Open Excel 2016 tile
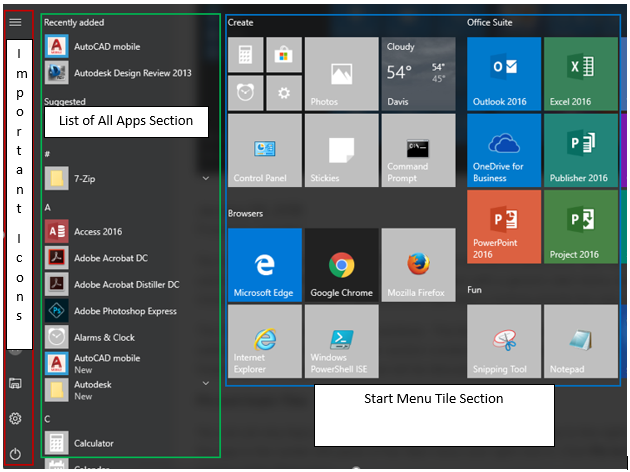Screen dimensions: 630x472 (581, 74)
